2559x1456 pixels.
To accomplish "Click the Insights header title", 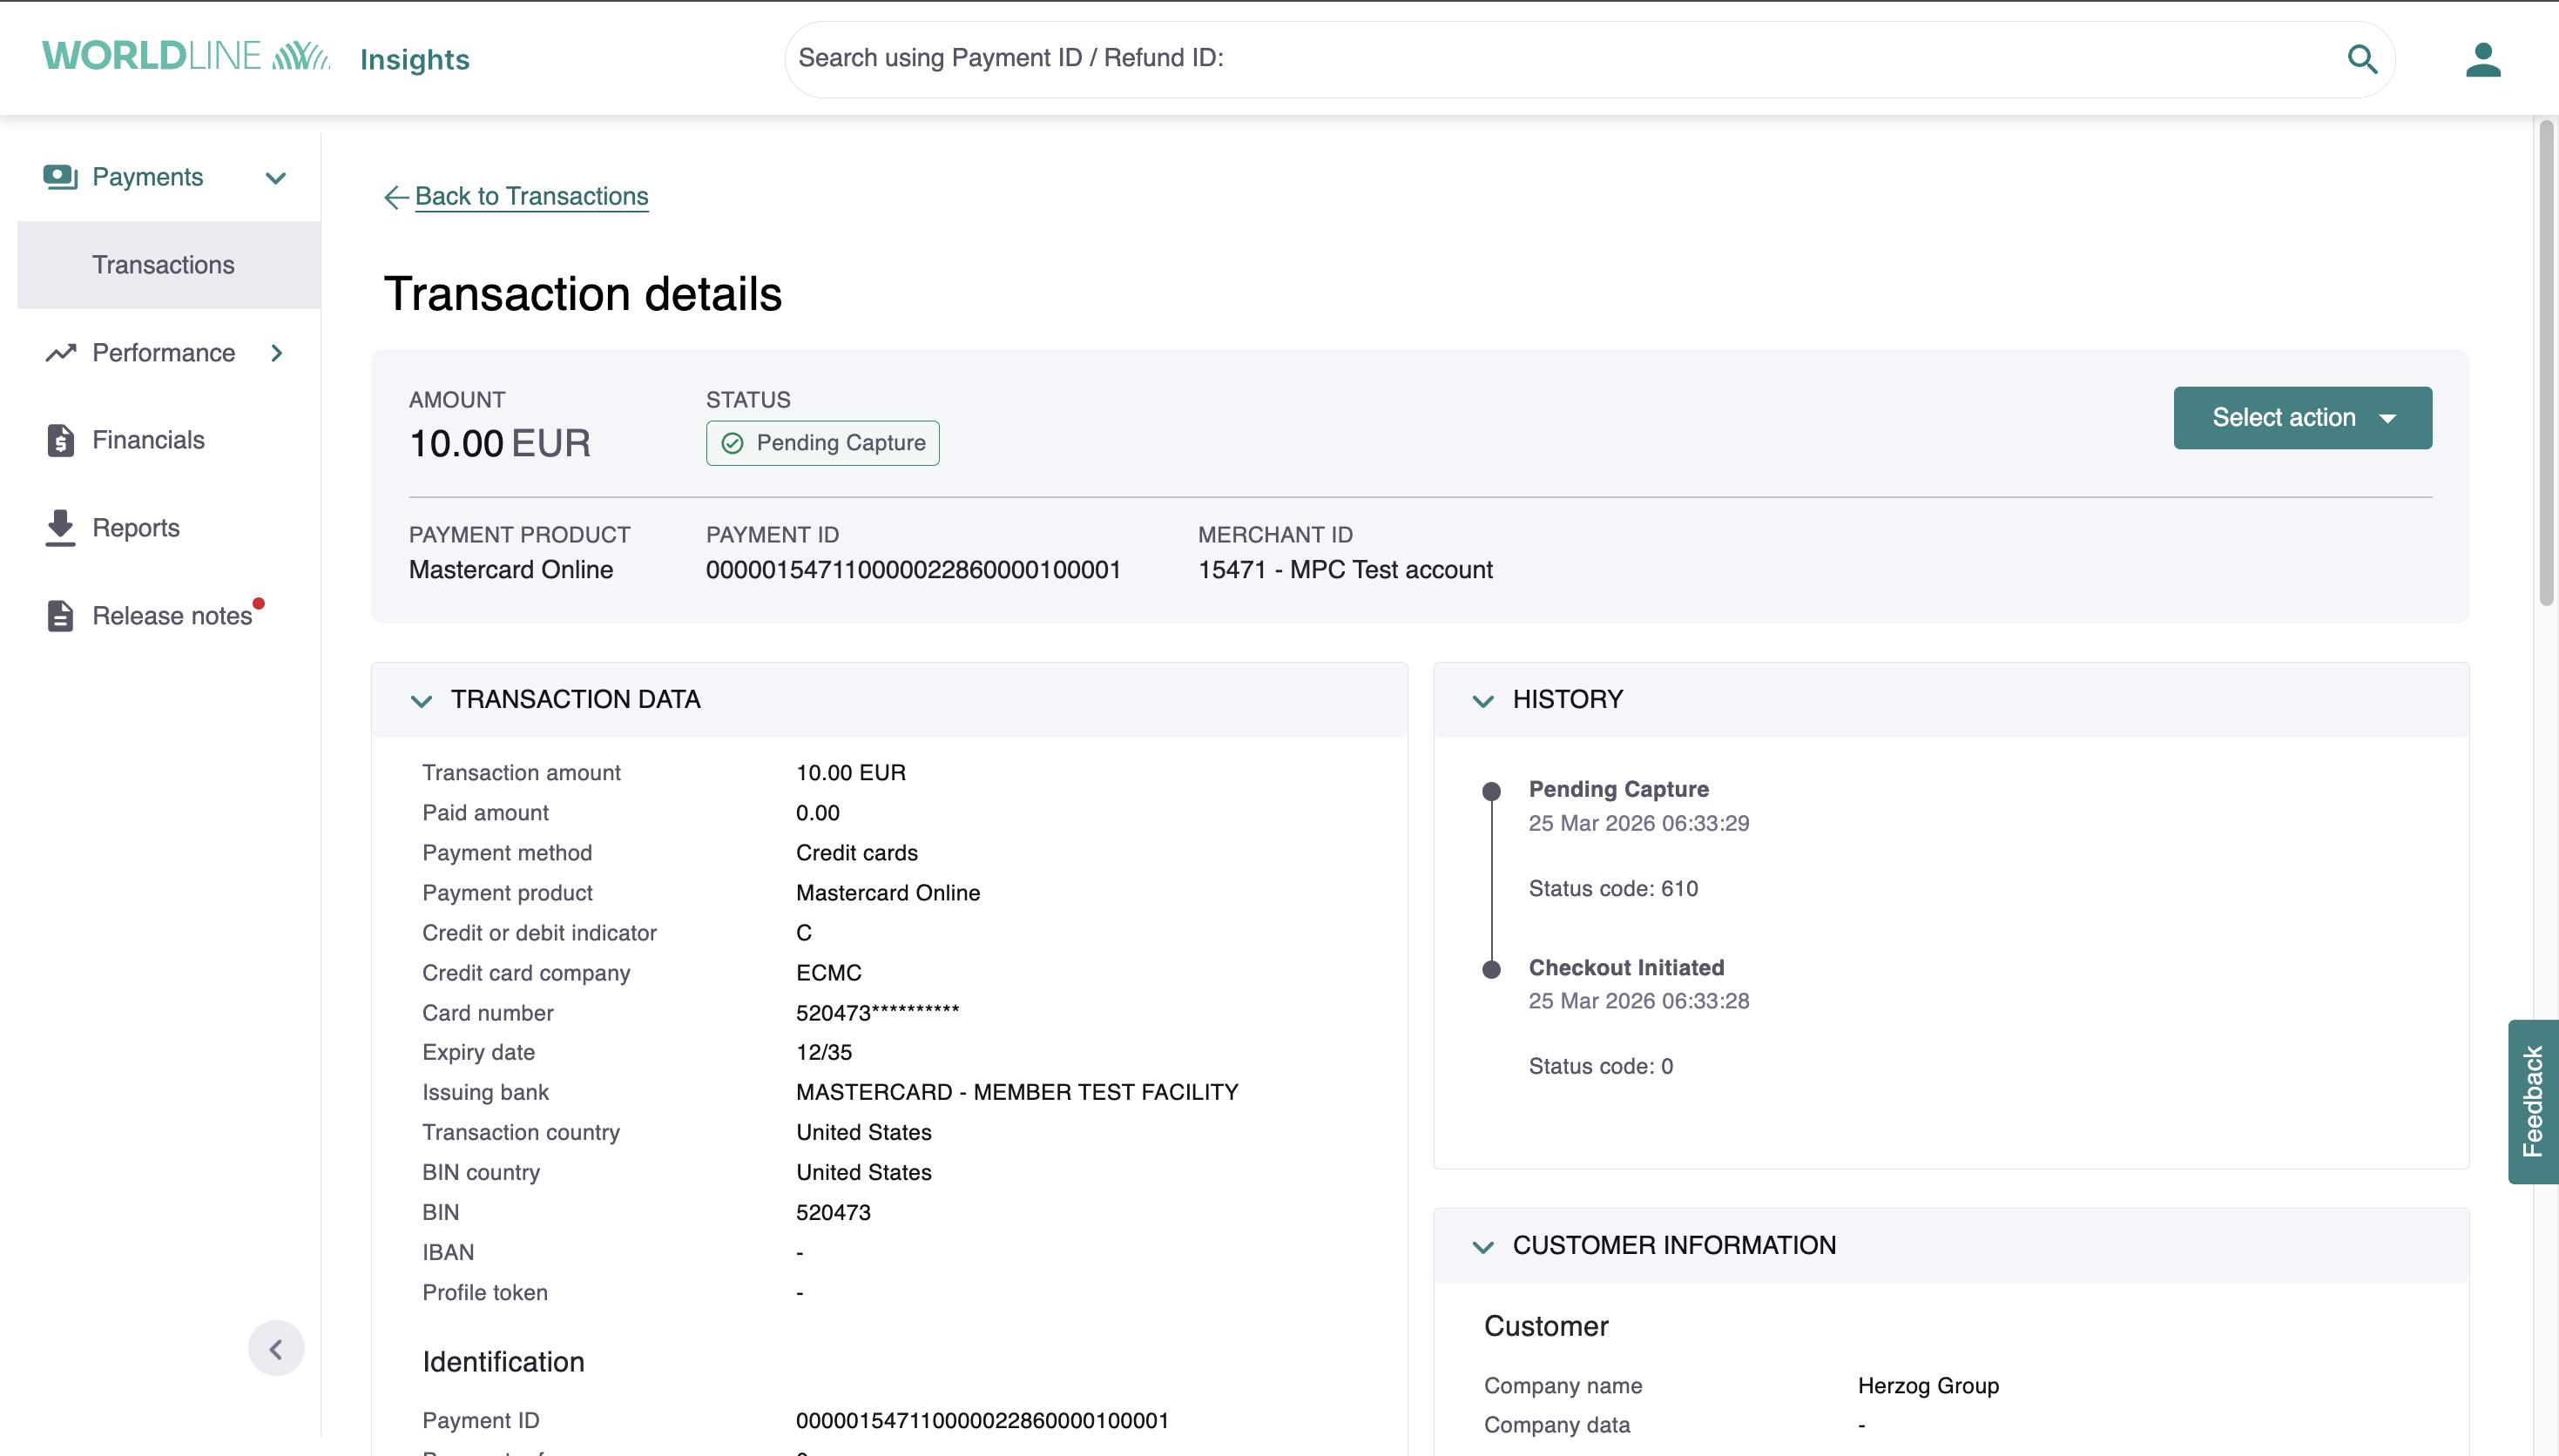I will point(415,59).
